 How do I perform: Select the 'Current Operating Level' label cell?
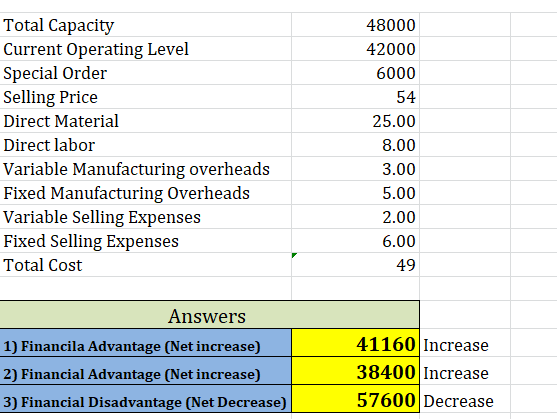pos(146,49)
